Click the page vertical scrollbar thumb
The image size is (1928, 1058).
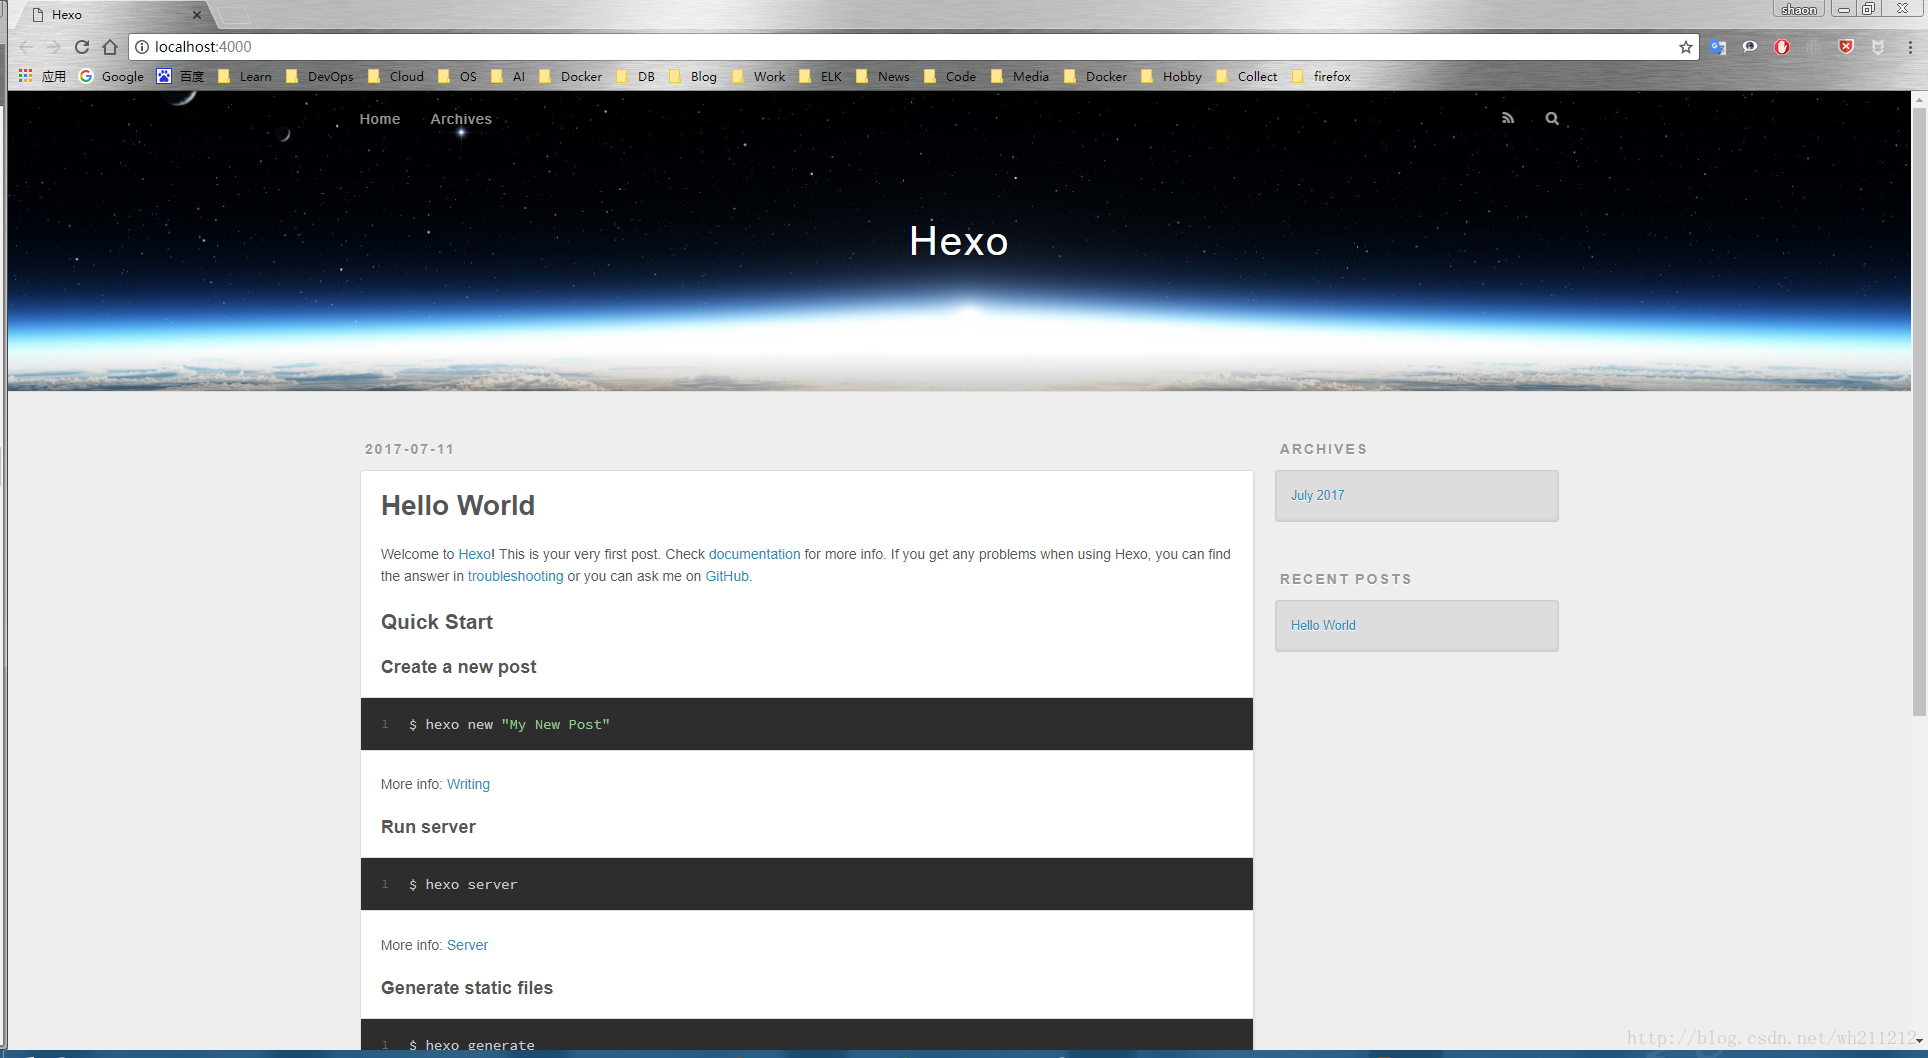(1919, 410)
